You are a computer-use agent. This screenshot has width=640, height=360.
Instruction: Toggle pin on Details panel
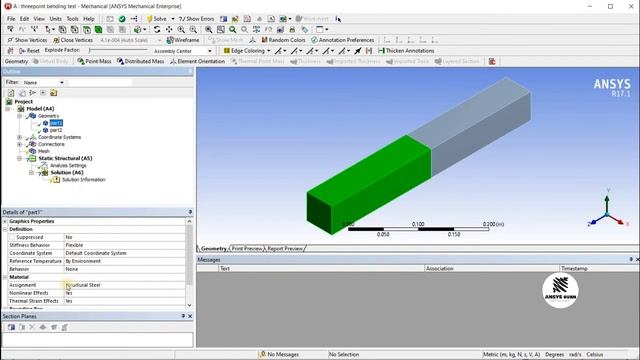click(190, 212)
